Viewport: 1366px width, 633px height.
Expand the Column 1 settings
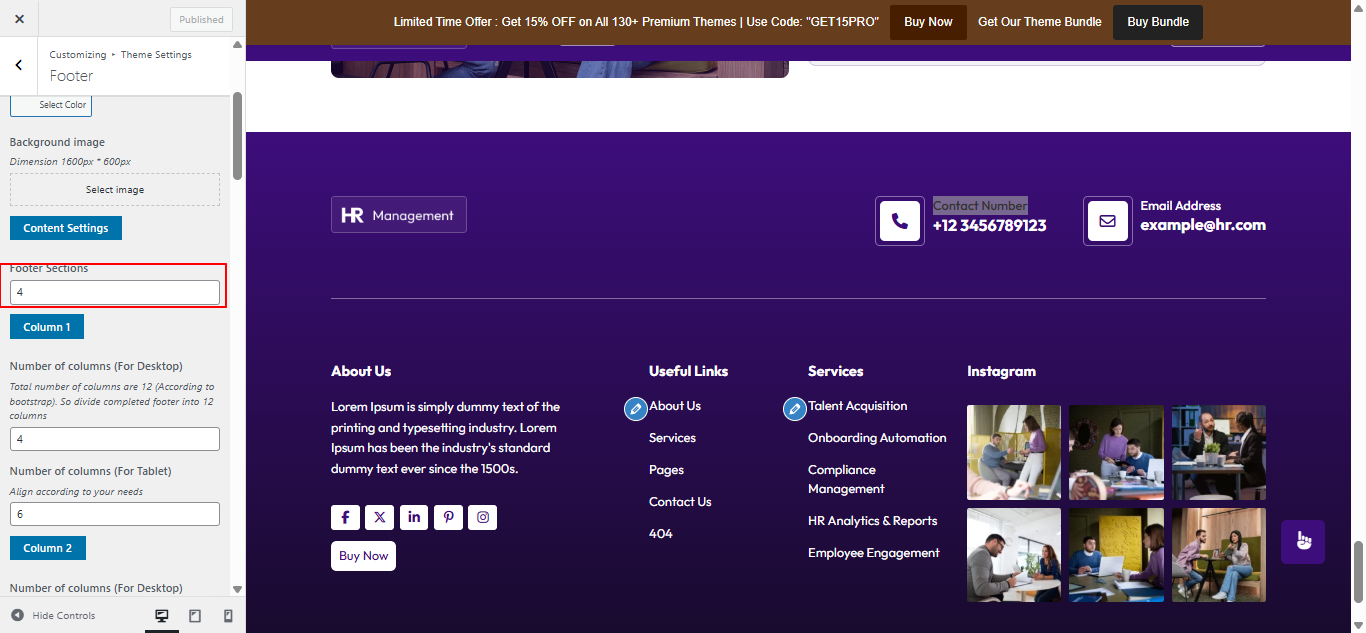pos(46,326)
